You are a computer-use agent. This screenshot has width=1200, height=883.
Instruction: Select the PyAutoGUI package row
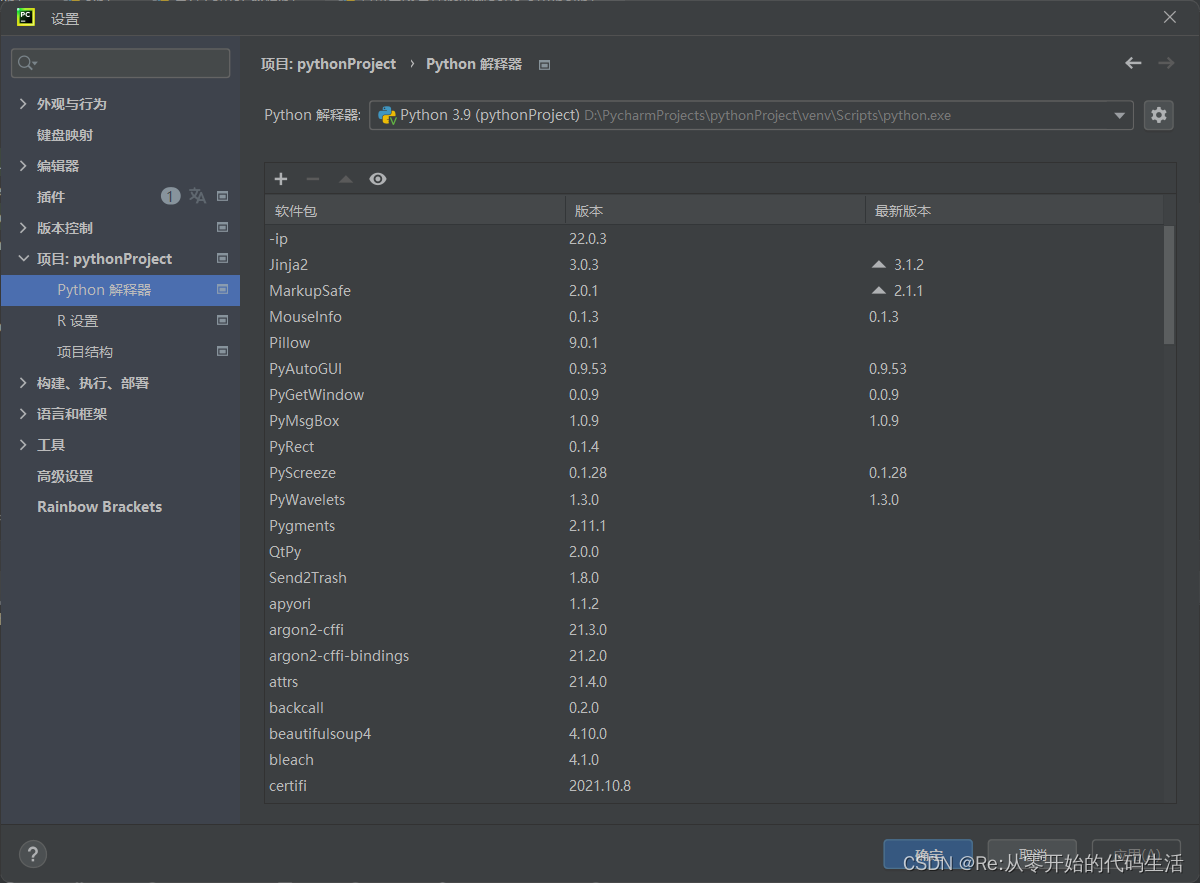[x=714, y=369]
